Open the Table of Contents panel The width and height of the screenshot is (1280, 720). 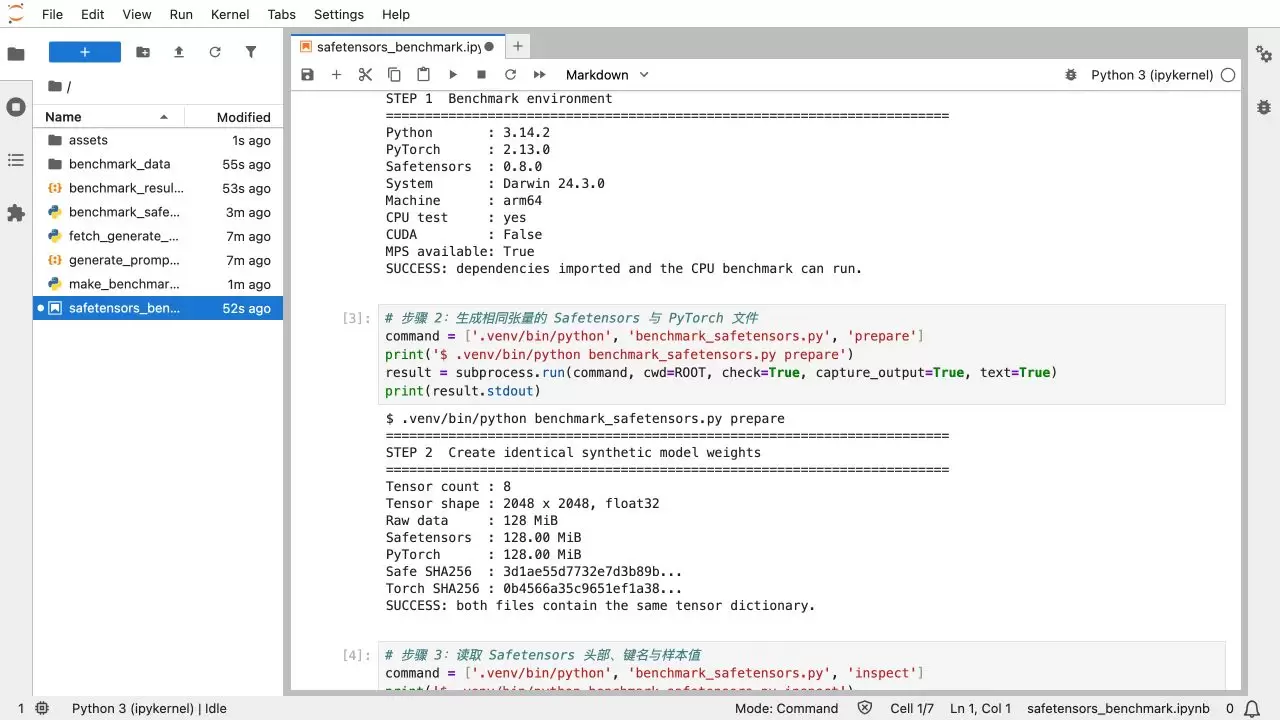point(16,160)
